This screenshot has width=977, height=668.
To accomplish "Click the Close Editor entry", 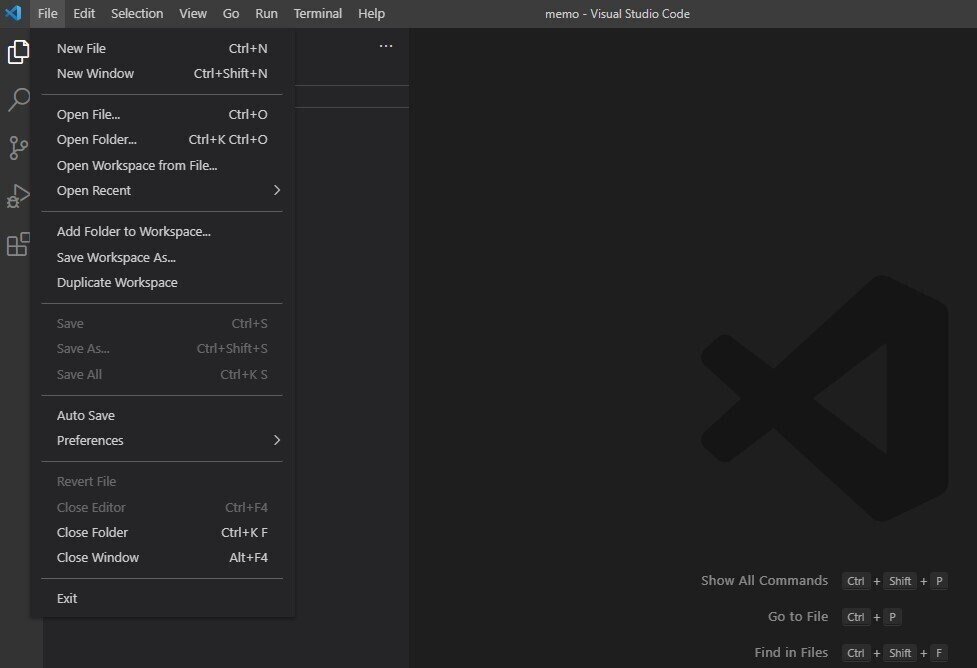I will point(162,507).
